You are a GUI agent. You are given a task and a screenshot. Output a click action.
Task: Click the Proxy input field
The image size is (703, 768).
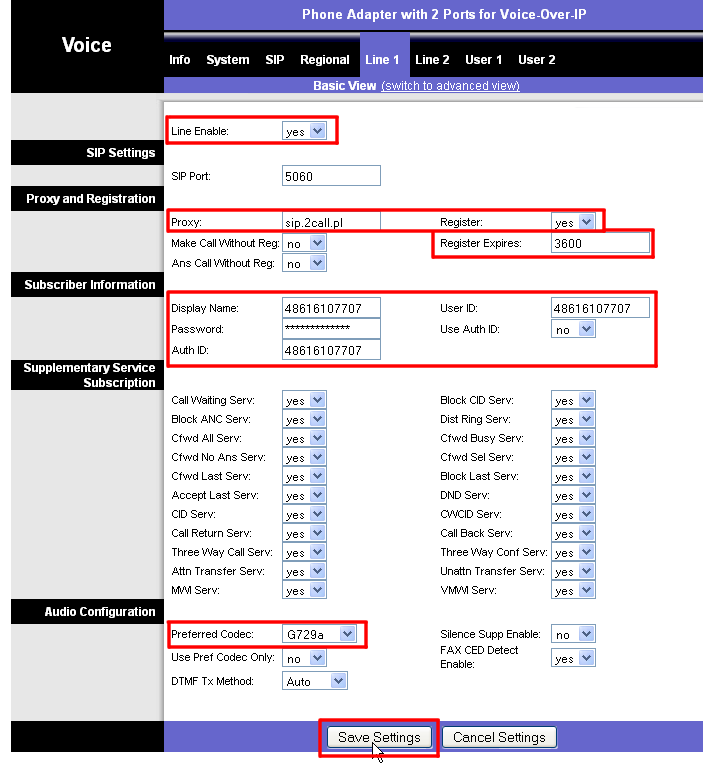click(x=331, y=222)
